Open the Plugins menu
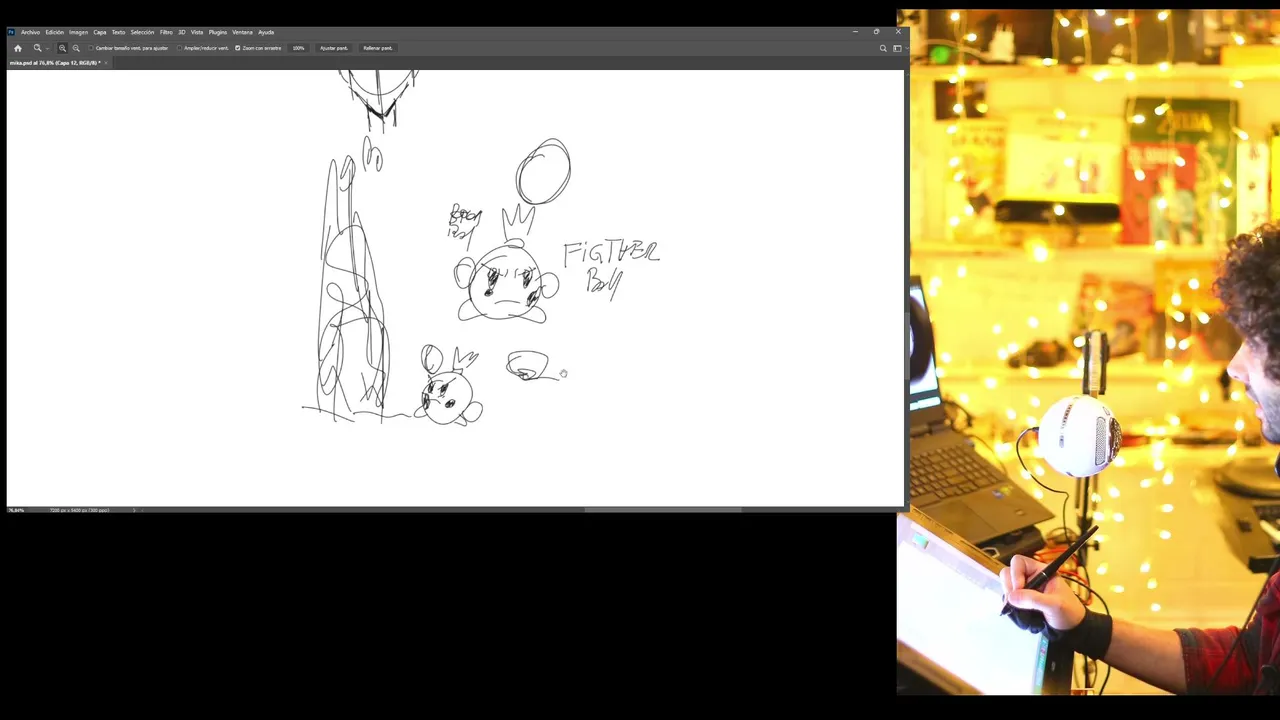Viewport: 1280px width, 720px height. click(217, 32)
